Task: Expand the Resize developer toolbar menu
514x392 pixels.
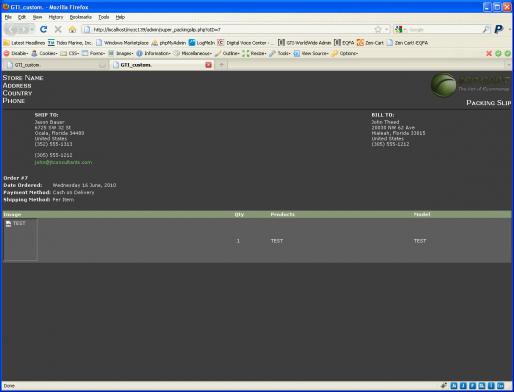Action: (254, 53)
